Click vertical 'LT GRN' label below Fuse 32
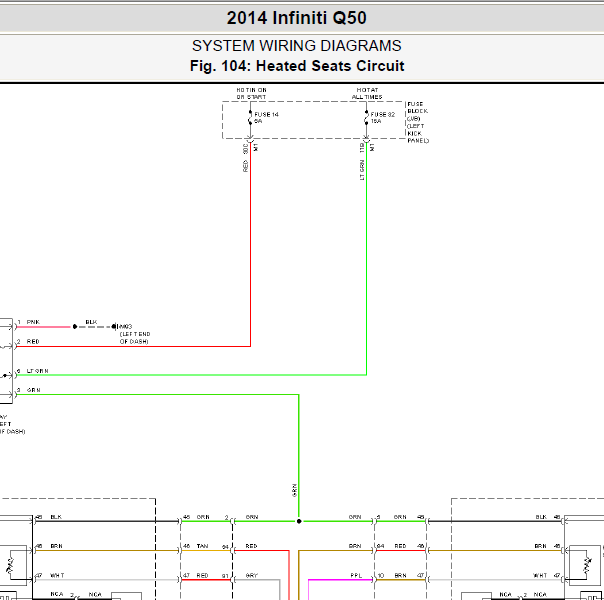Viewport: 604px width, 600px height. [x=362, y=170]
